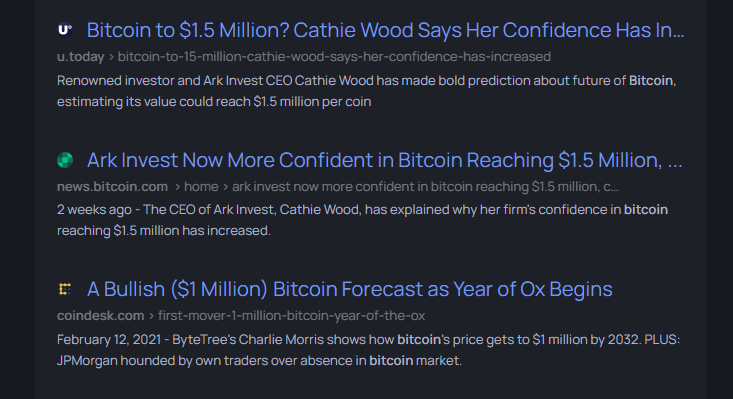Click the bitcoin-to-15-million-cathie-wood URL path
Image resolution: width=733 pixels, height=399 pixels.
coord(334,57)
